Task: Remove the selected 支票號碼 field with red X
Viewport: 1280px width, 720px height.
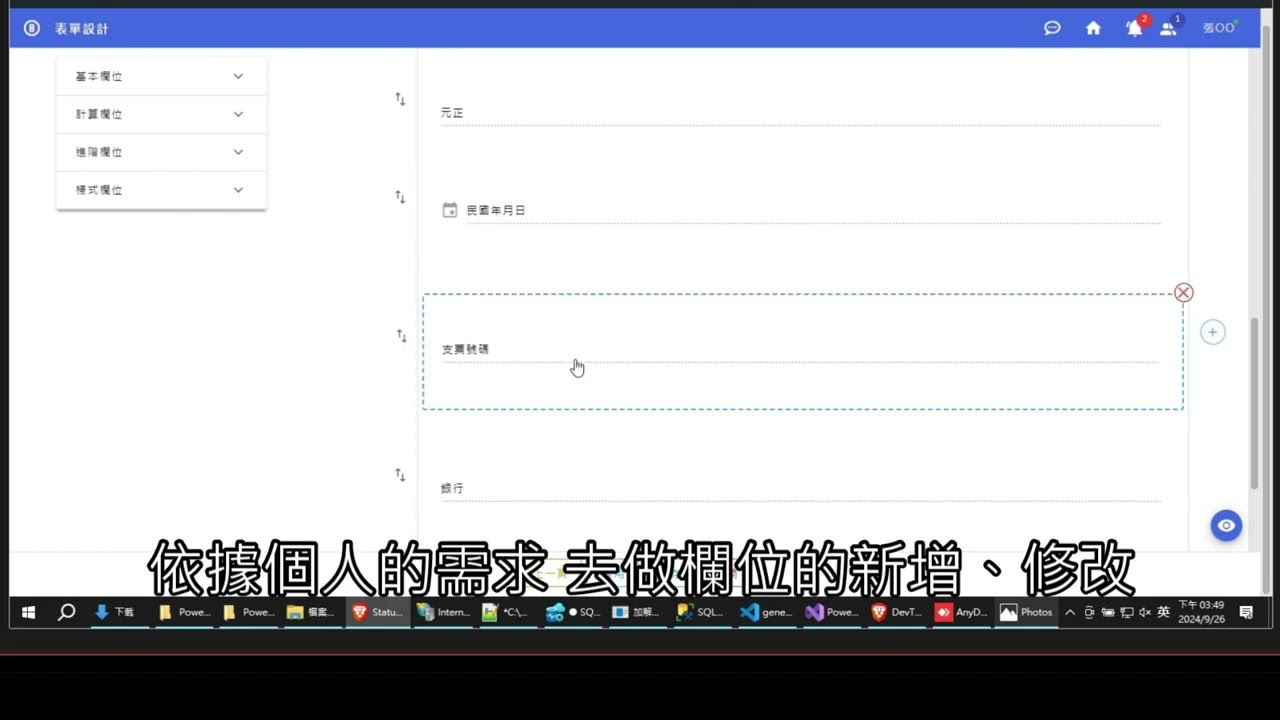Action: pos(1184,293)
